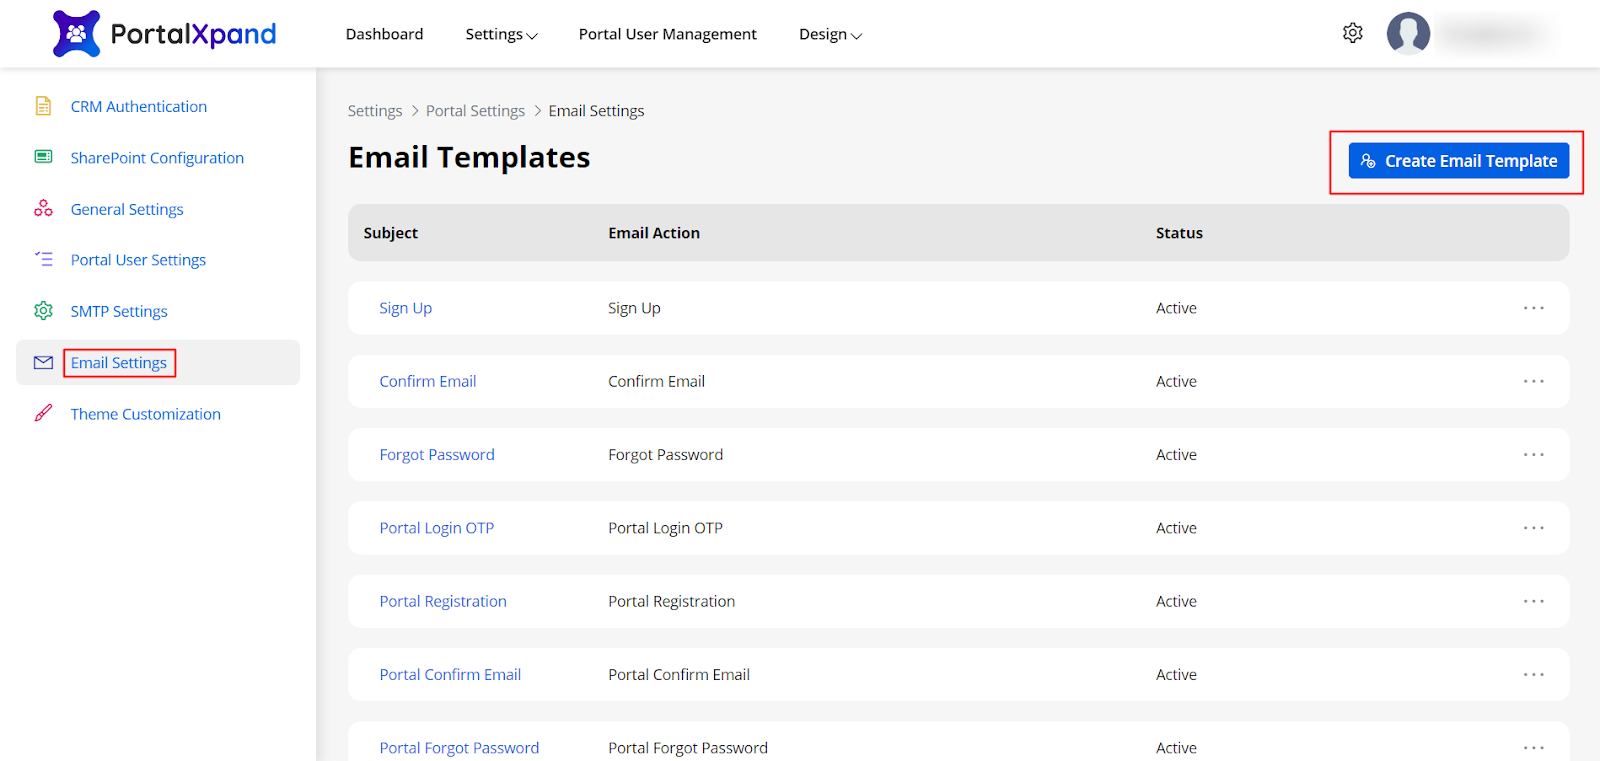Open the Portal Login OTP template link
The height and width of the screenshot is (761, 1600).
(x=436, y=528)
